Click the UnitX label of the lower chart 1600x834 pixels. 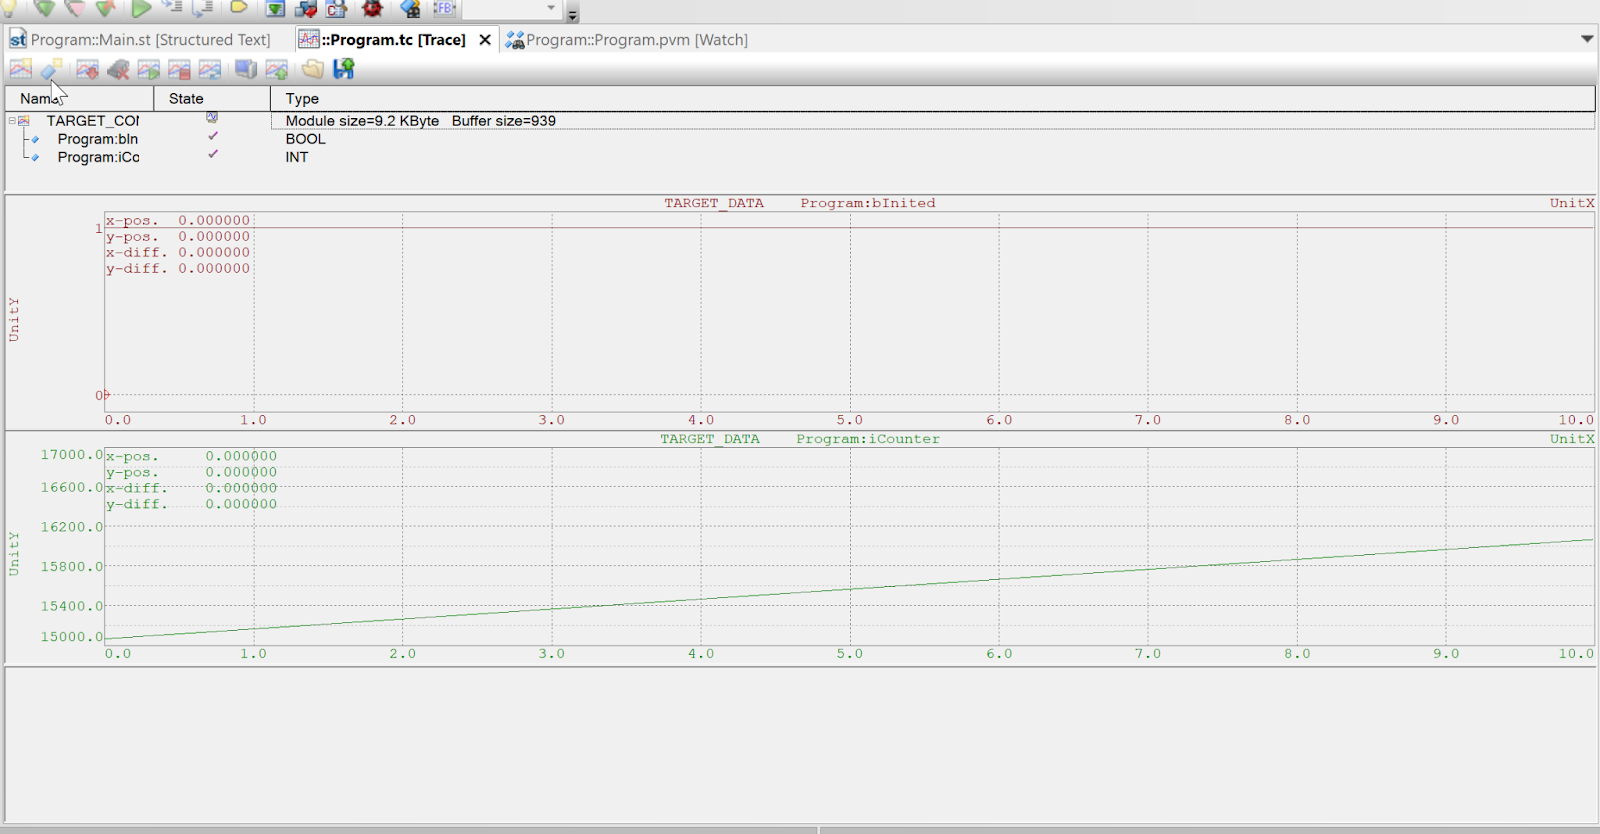[1572, 439]
